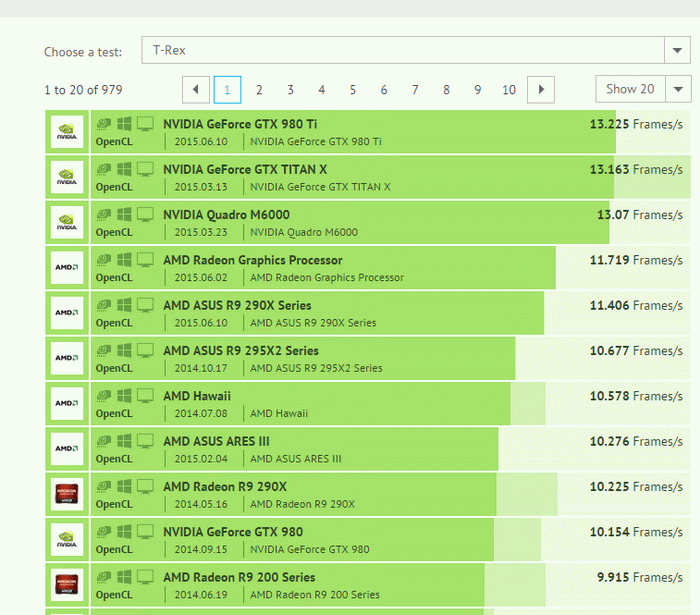The image size is (700, 615).
Task: Open NVIDIA Quadro M6000 result title
Action: coord(226,215)
